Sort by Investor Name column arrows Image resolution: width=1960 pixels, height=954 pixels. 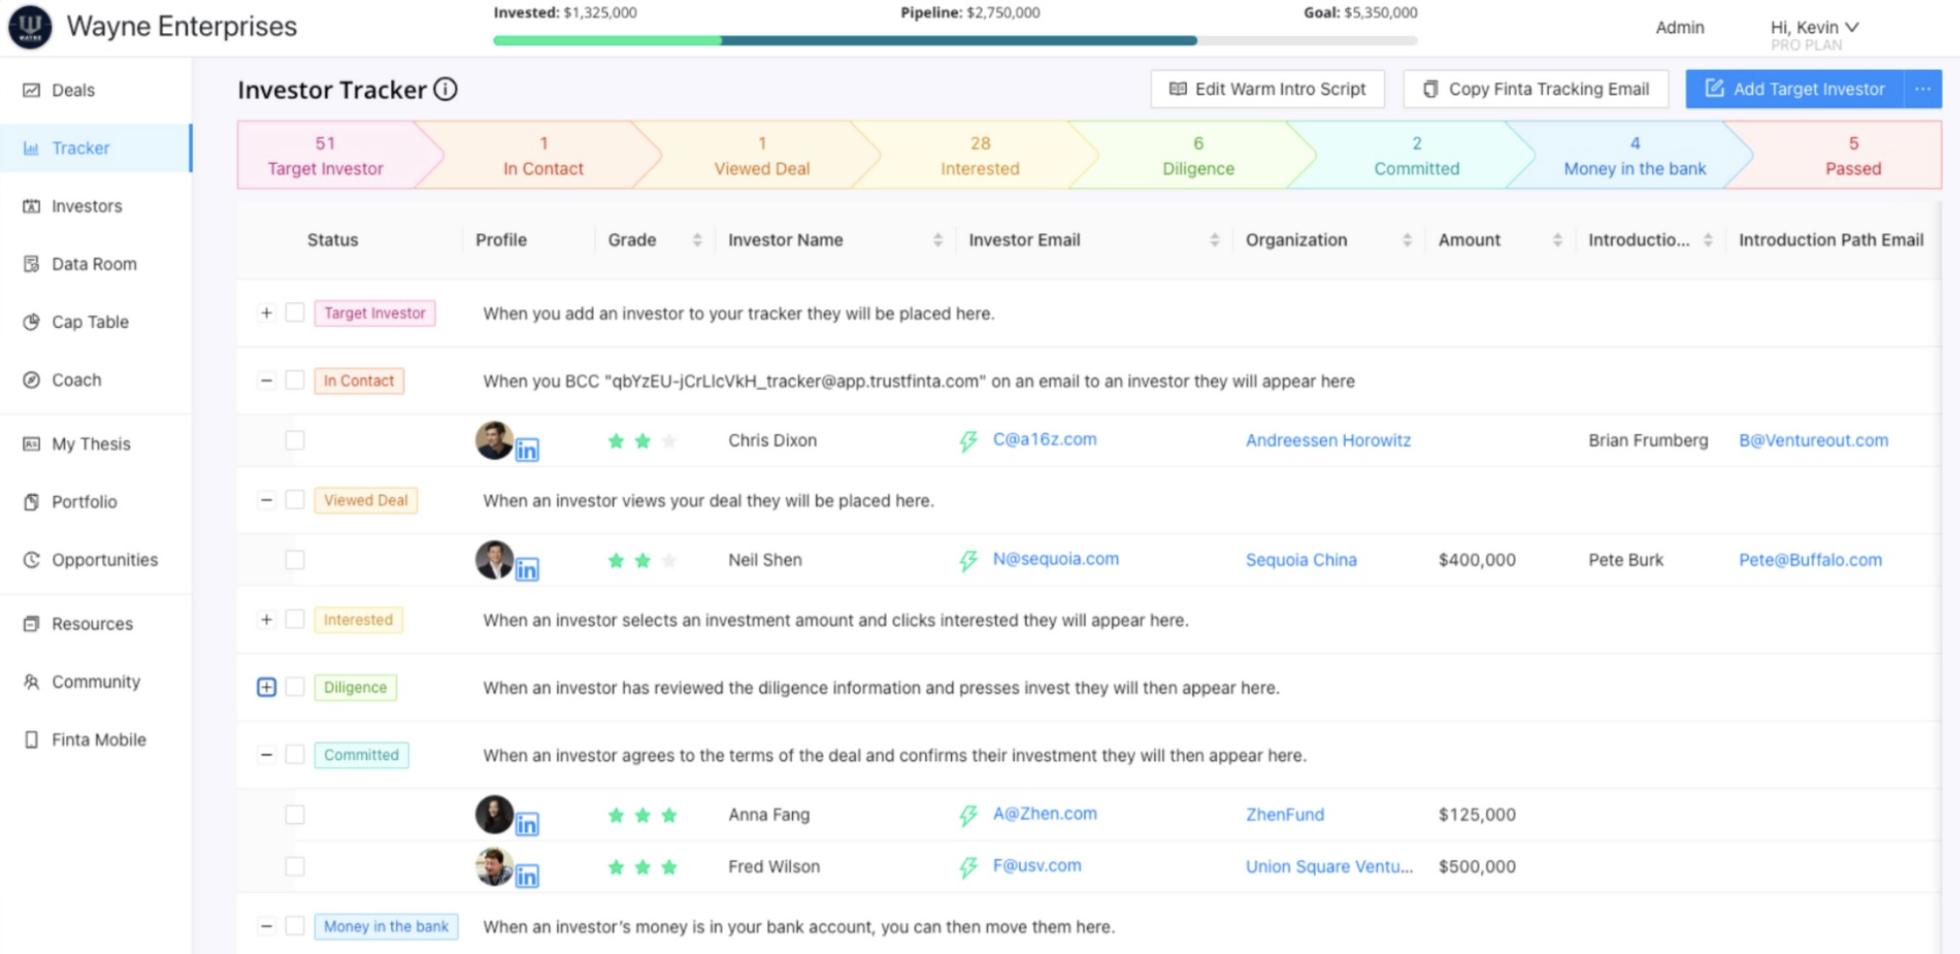pyautogui.click(x=938, y=240)
